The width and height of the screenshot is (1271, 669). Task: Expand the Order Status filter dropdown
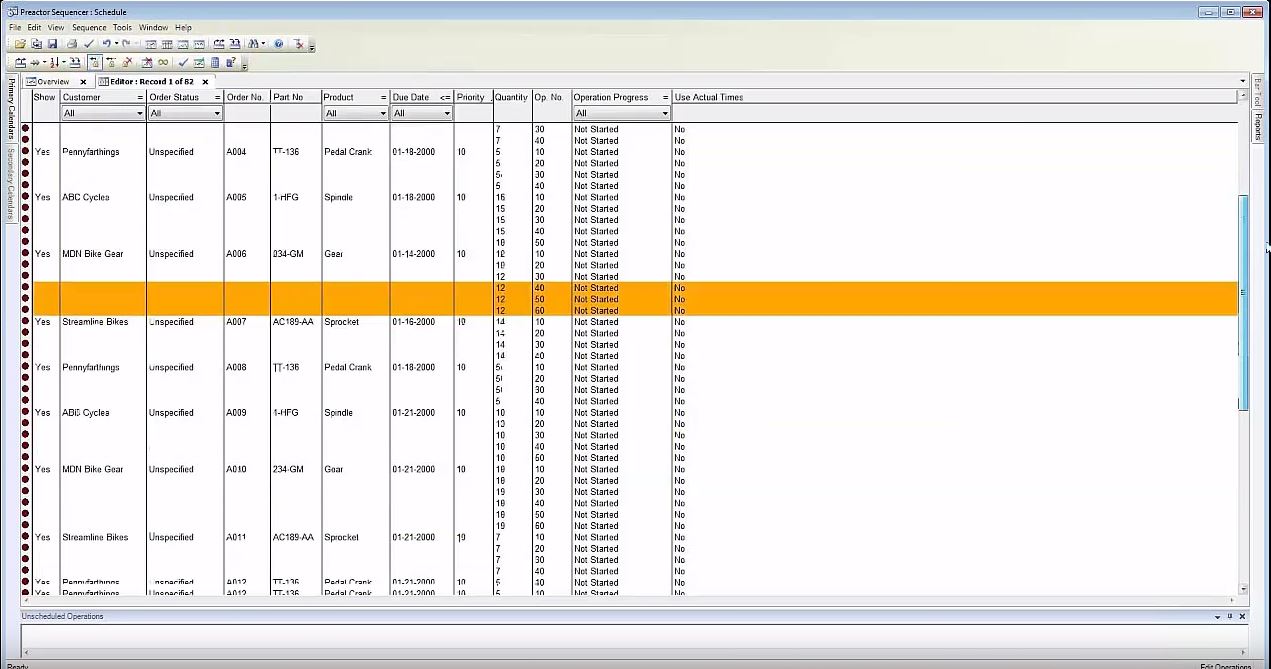coord(216,114)
